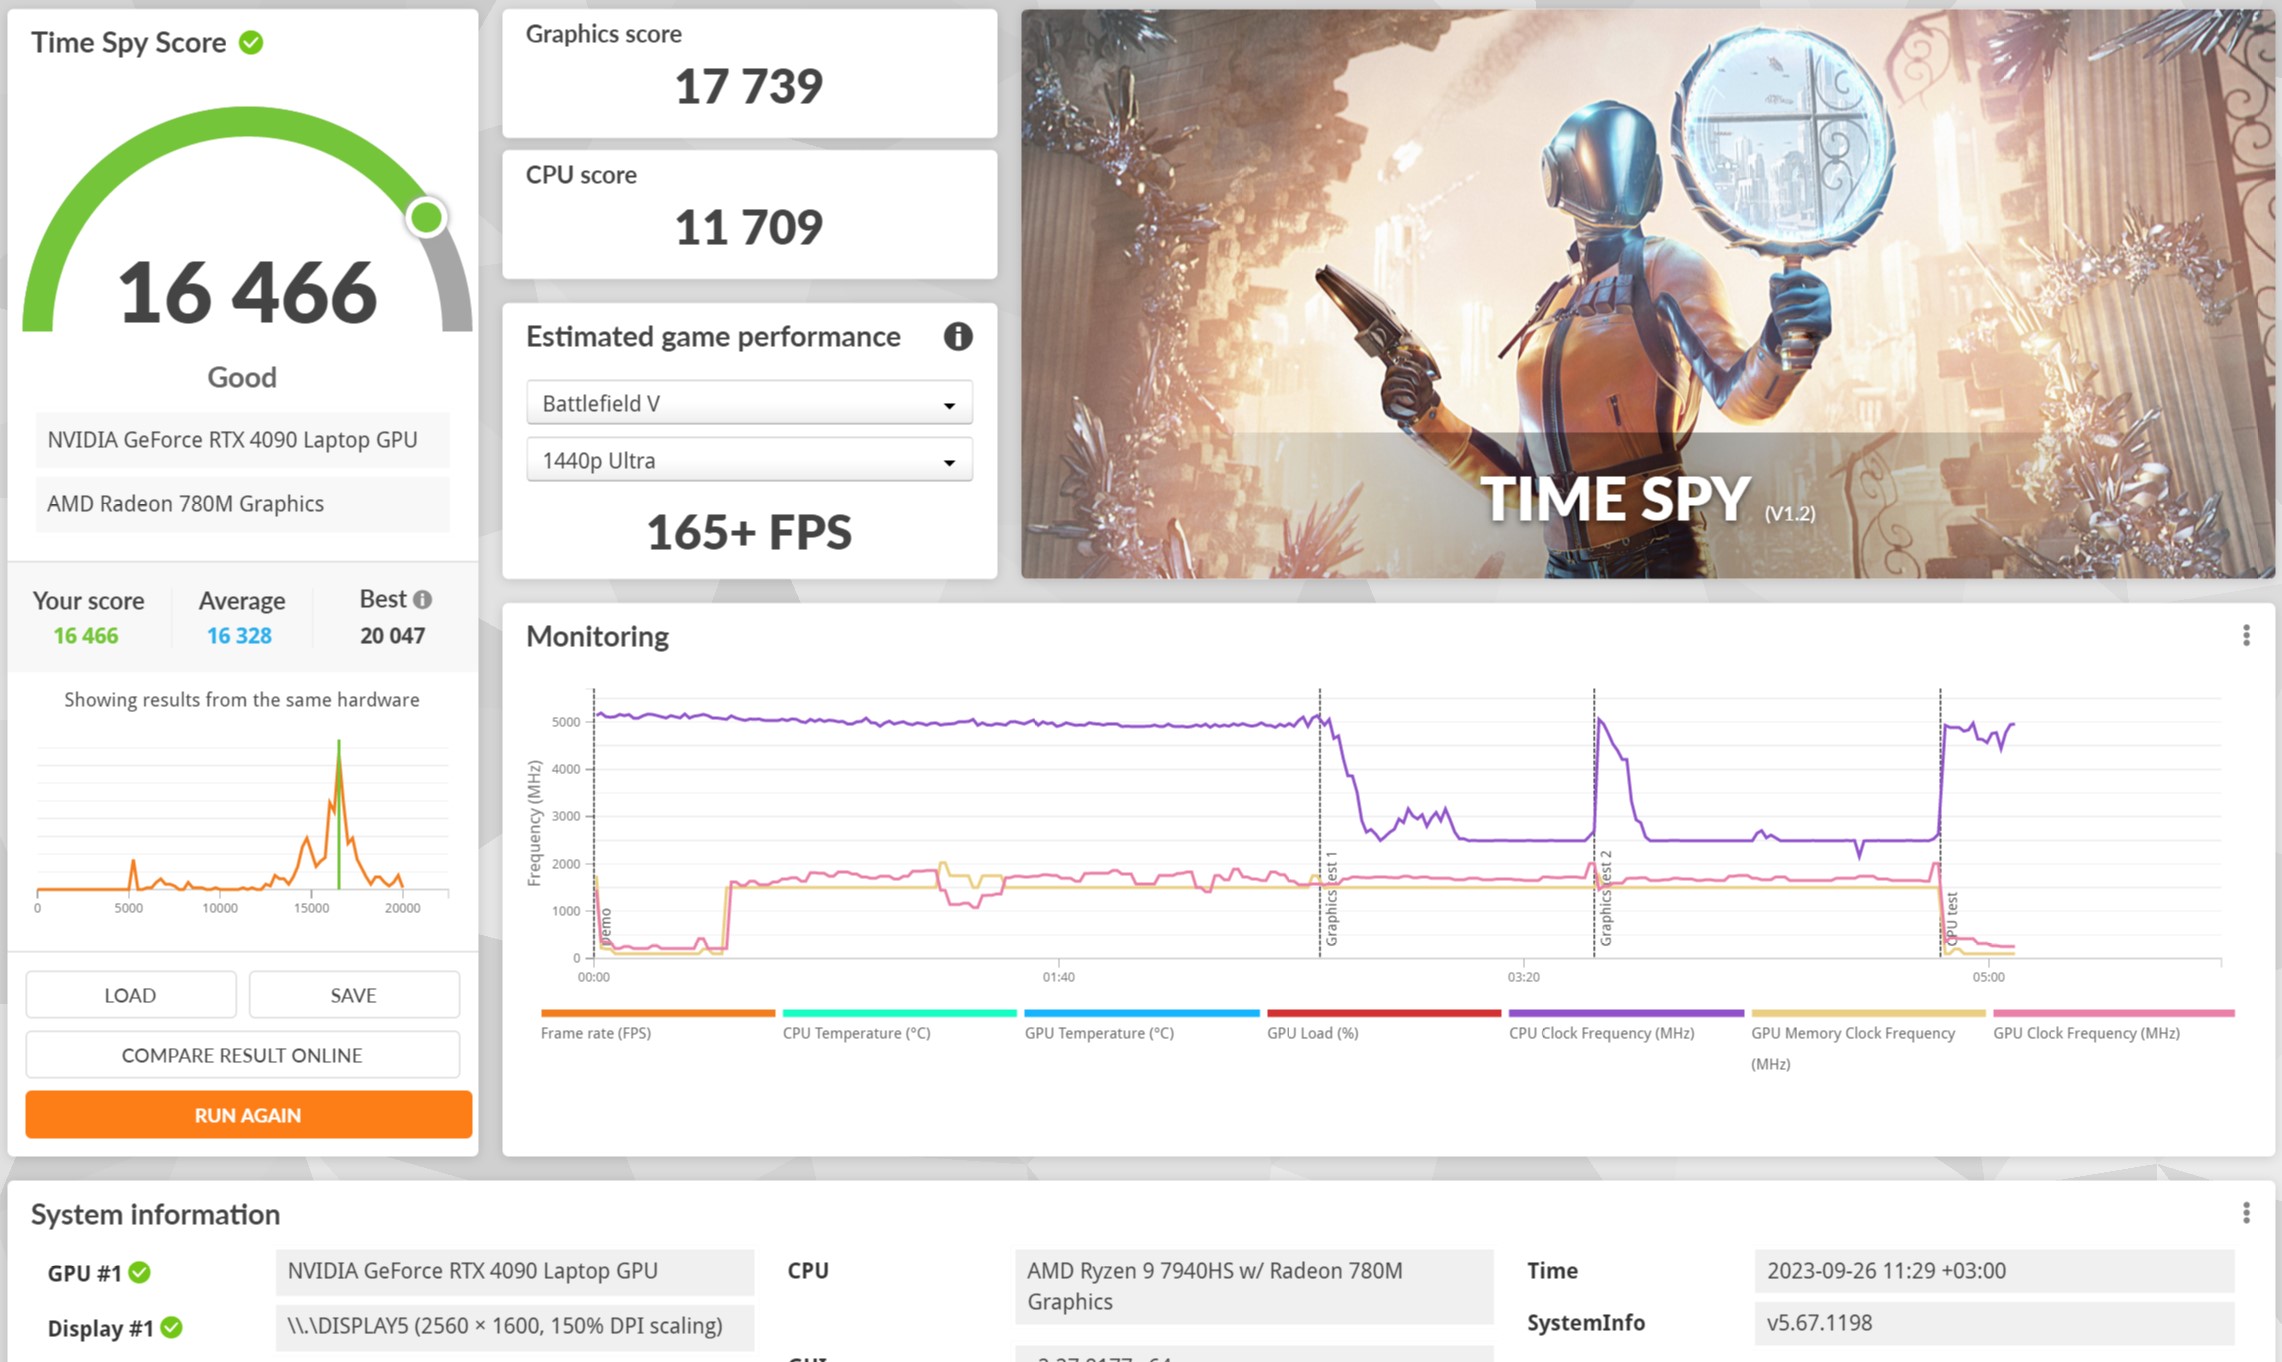The width and height of the screenshot is (2282, 1362).
Task: Click the Time Spy banner image
Action: point(1646,294)
